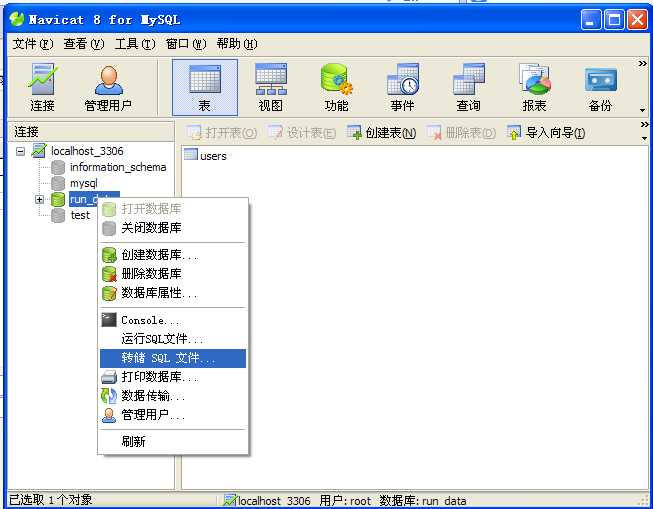Screen dimensions: 653x509
Task: Expand the run_data database node
Action: point(39,200)
